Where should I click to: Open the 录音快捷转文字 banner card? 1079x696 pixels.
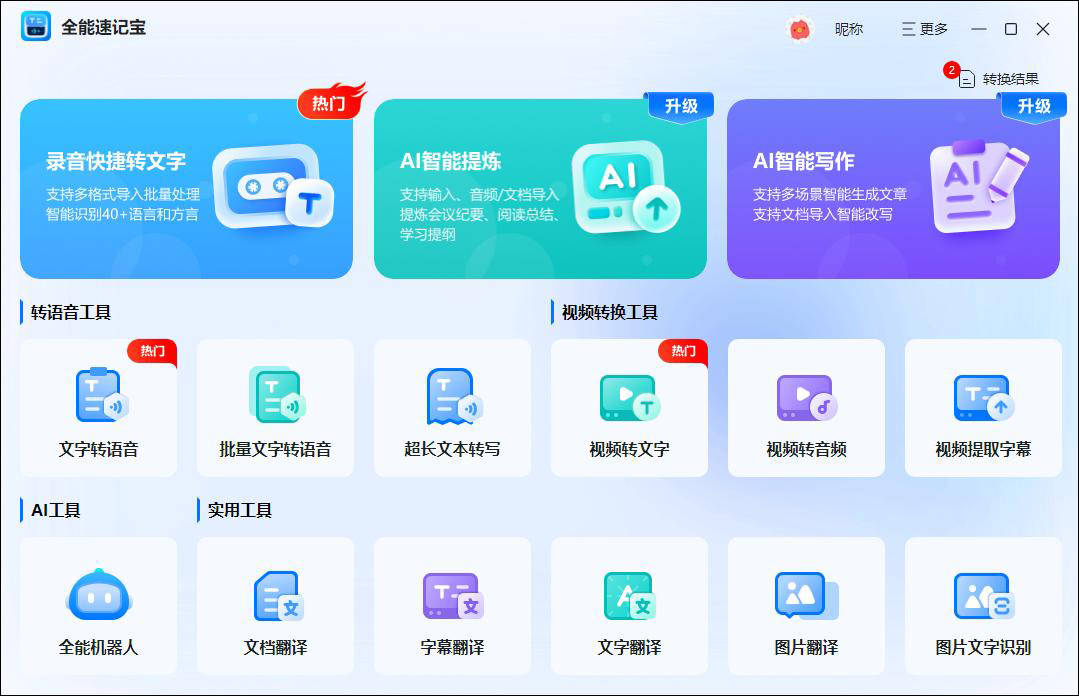[186, 189]
